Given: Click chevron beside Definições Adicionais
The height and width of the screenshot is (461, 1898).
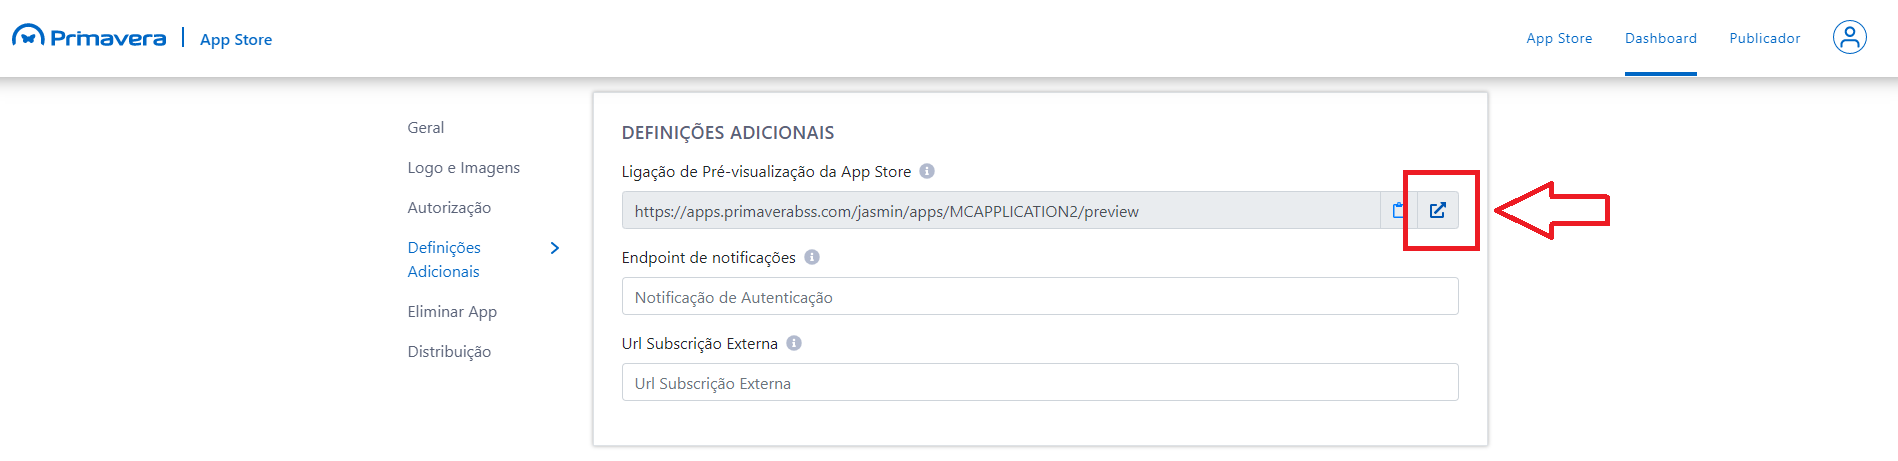Looking at the screenshot, I should (555, 248).
